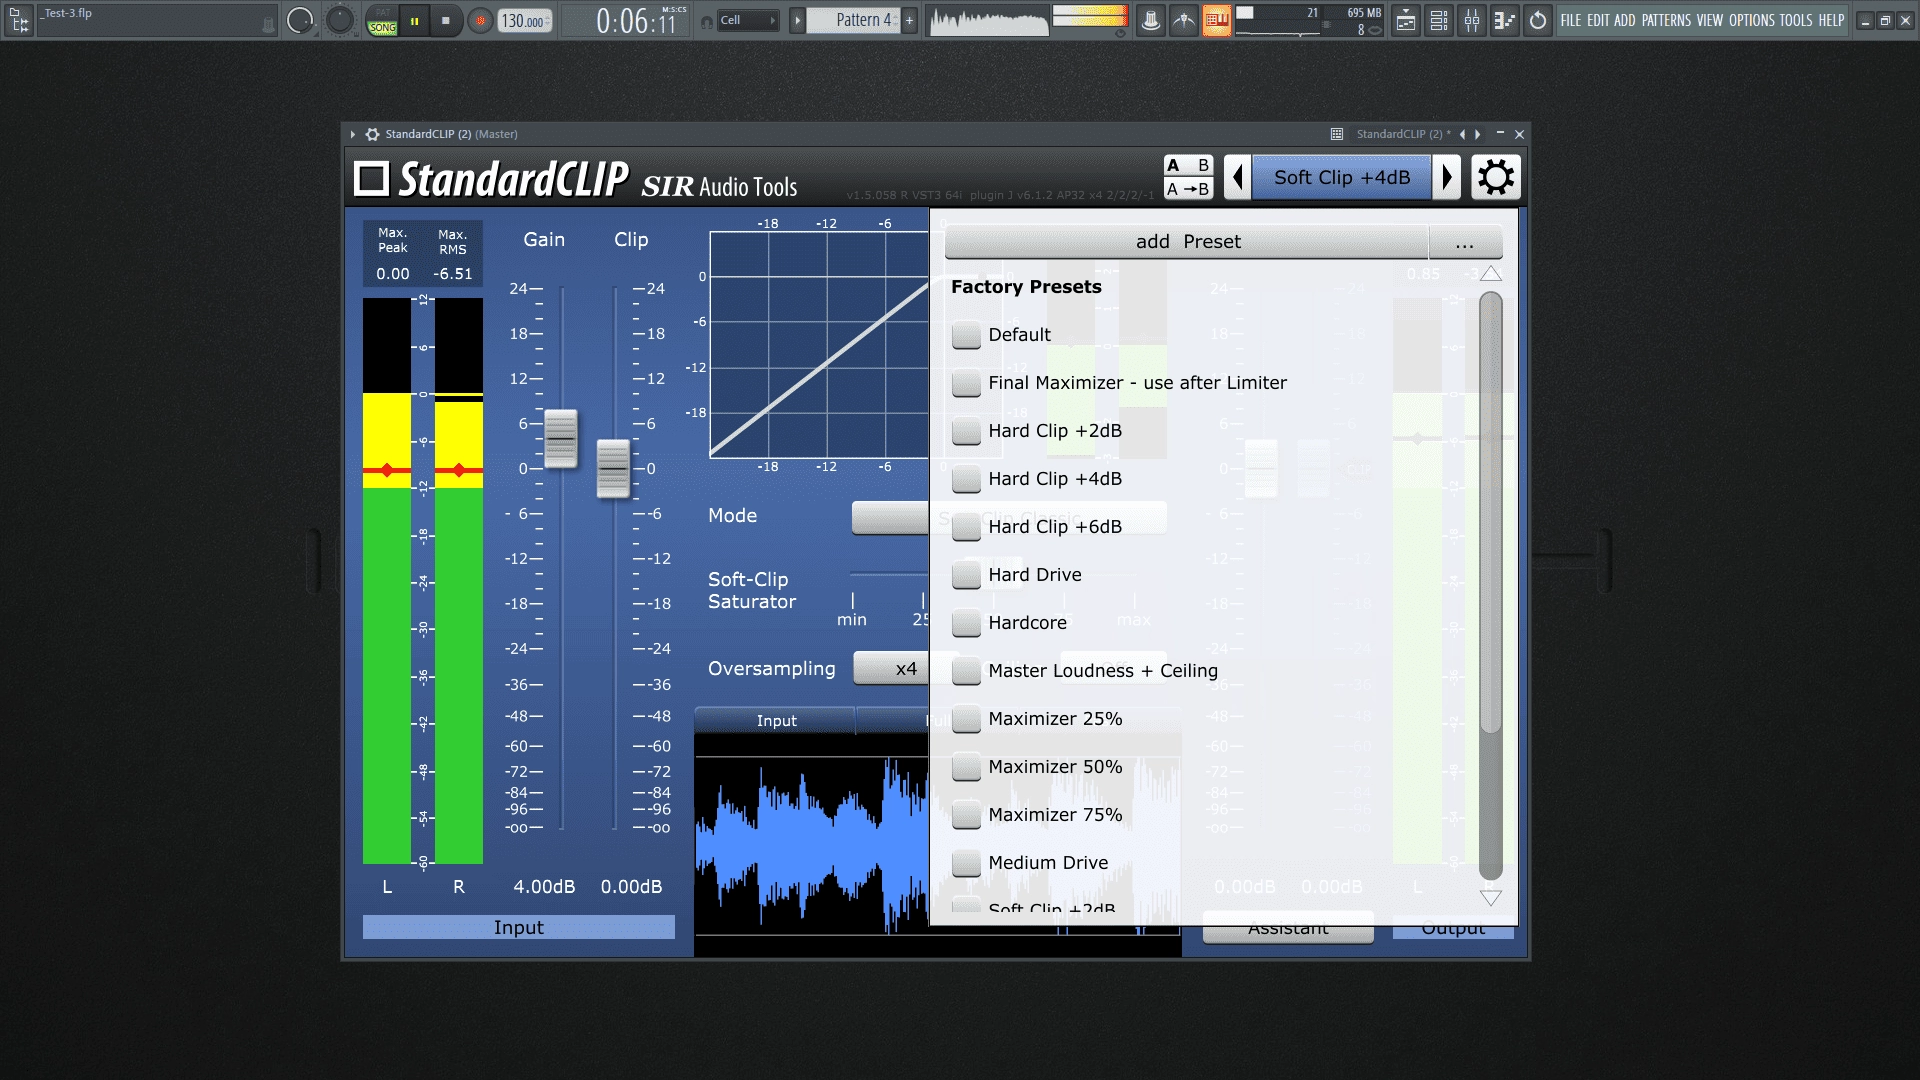This screenshot has height=1080, width=1920.
Task: Choose the Maximizer 75% preset
Action: tap(1037, 815)
